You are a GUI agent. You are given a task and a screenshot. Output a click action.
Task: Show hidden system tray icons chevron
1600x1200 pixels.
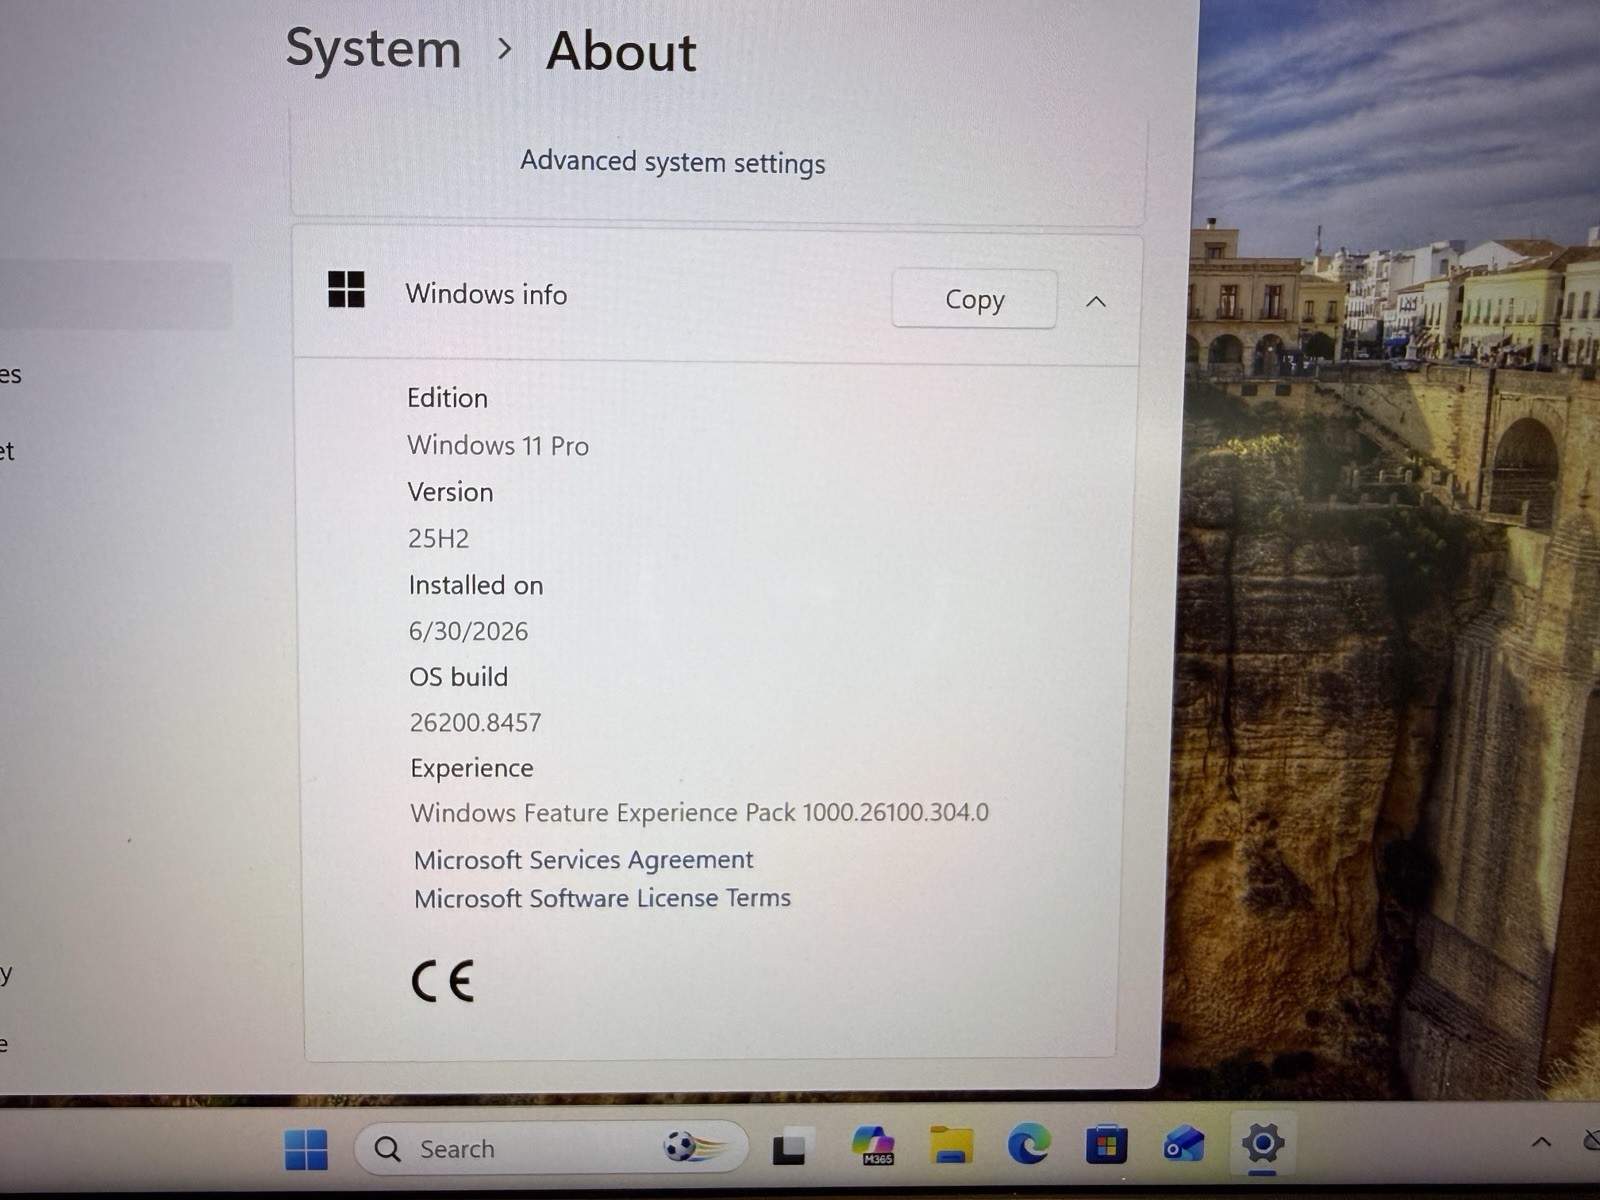[x=1541, y=1141]
